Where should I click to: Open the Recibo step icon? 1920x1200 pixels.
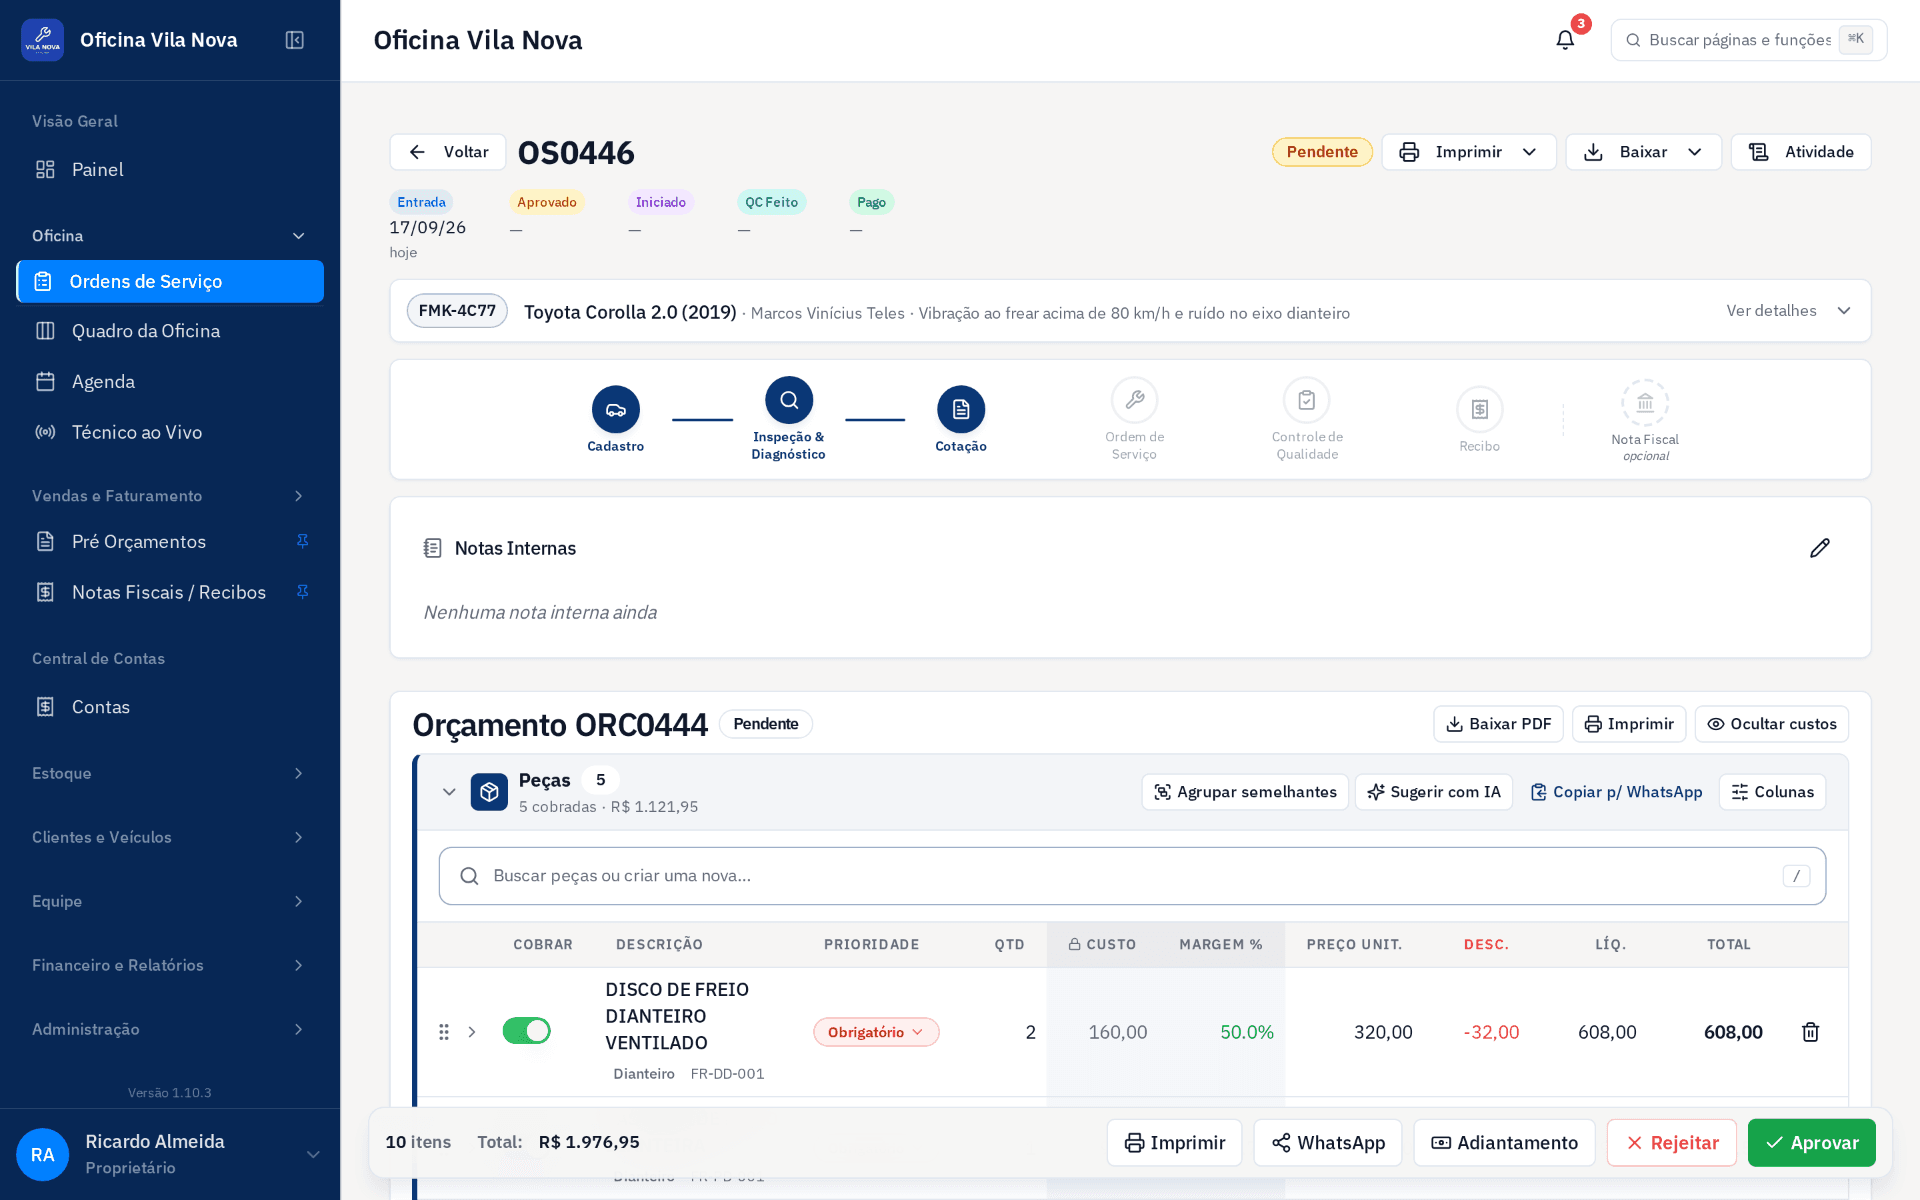(1480, 409)
